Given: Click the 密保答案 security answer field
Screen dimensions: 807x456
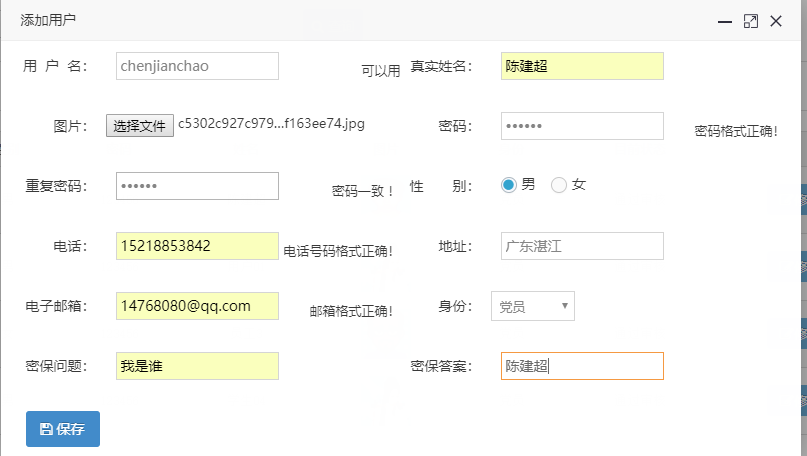Looking at the screenshot, I should pyautogui.click(x=582, y=366).
